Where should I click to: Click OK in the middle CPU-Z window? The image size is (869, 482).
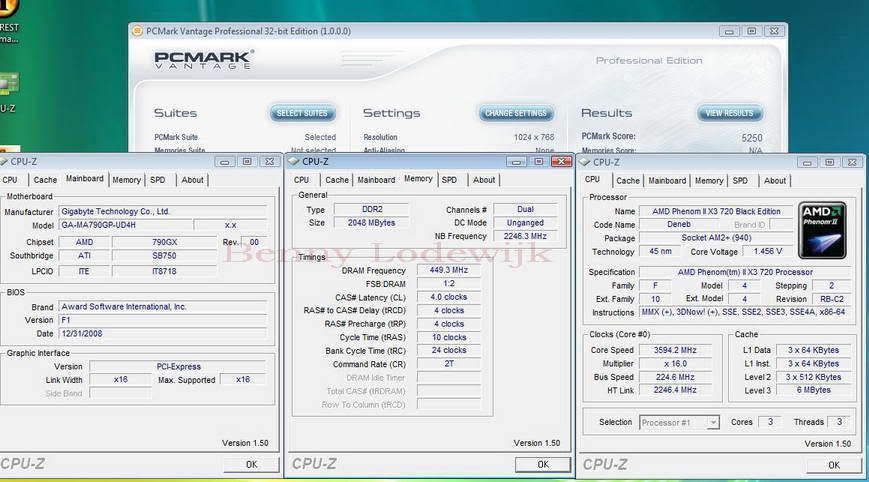coord(543,464)
